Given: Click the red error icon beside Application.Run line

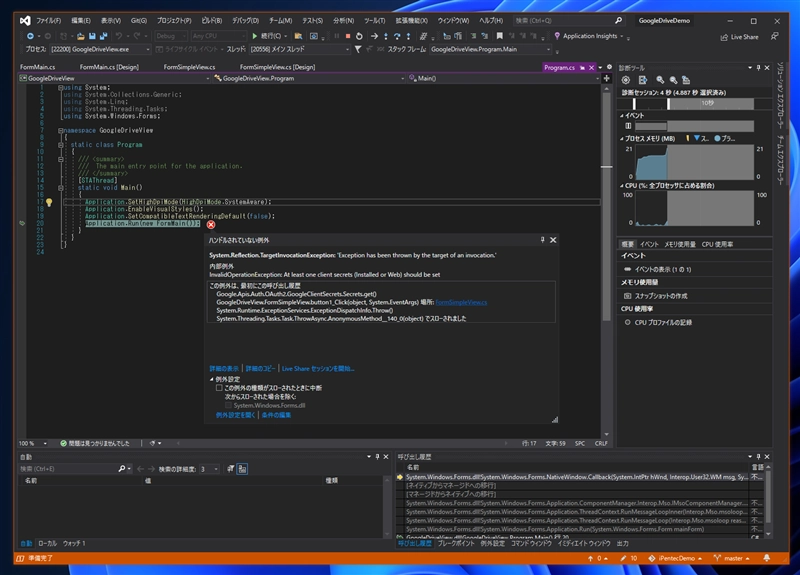Looking at the screenshot, I should pos(211,224).
